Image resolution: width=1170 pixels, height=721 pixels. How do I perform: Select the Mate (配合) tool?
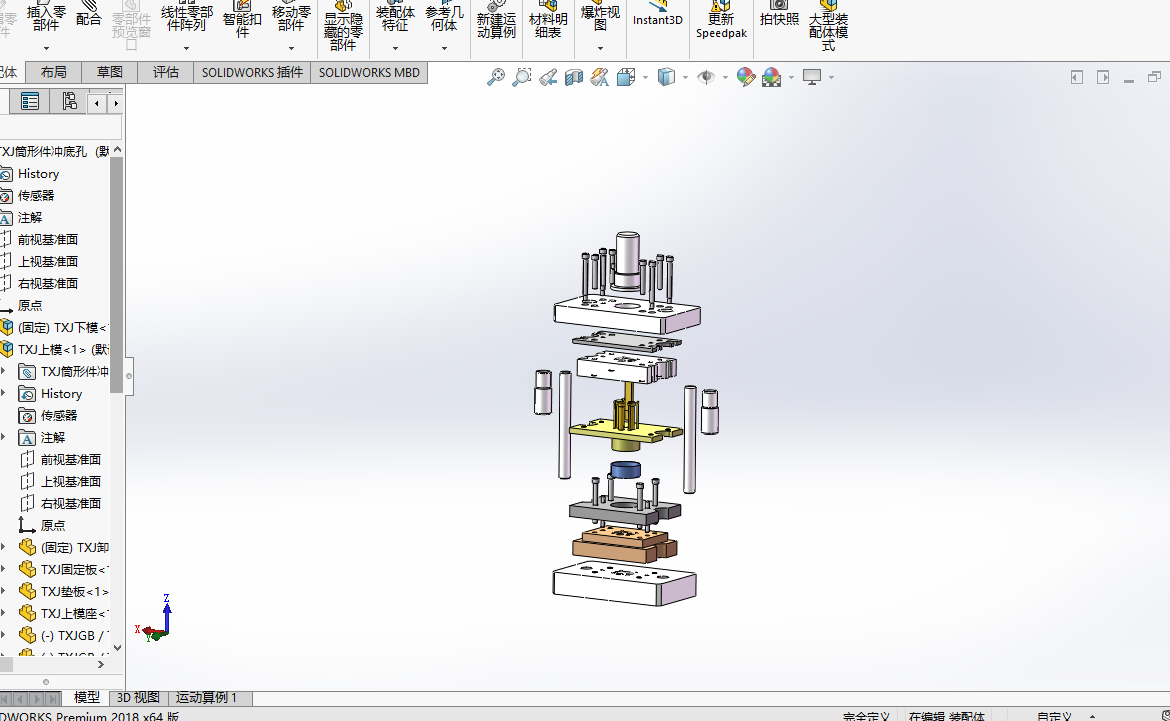click(88, 15)
